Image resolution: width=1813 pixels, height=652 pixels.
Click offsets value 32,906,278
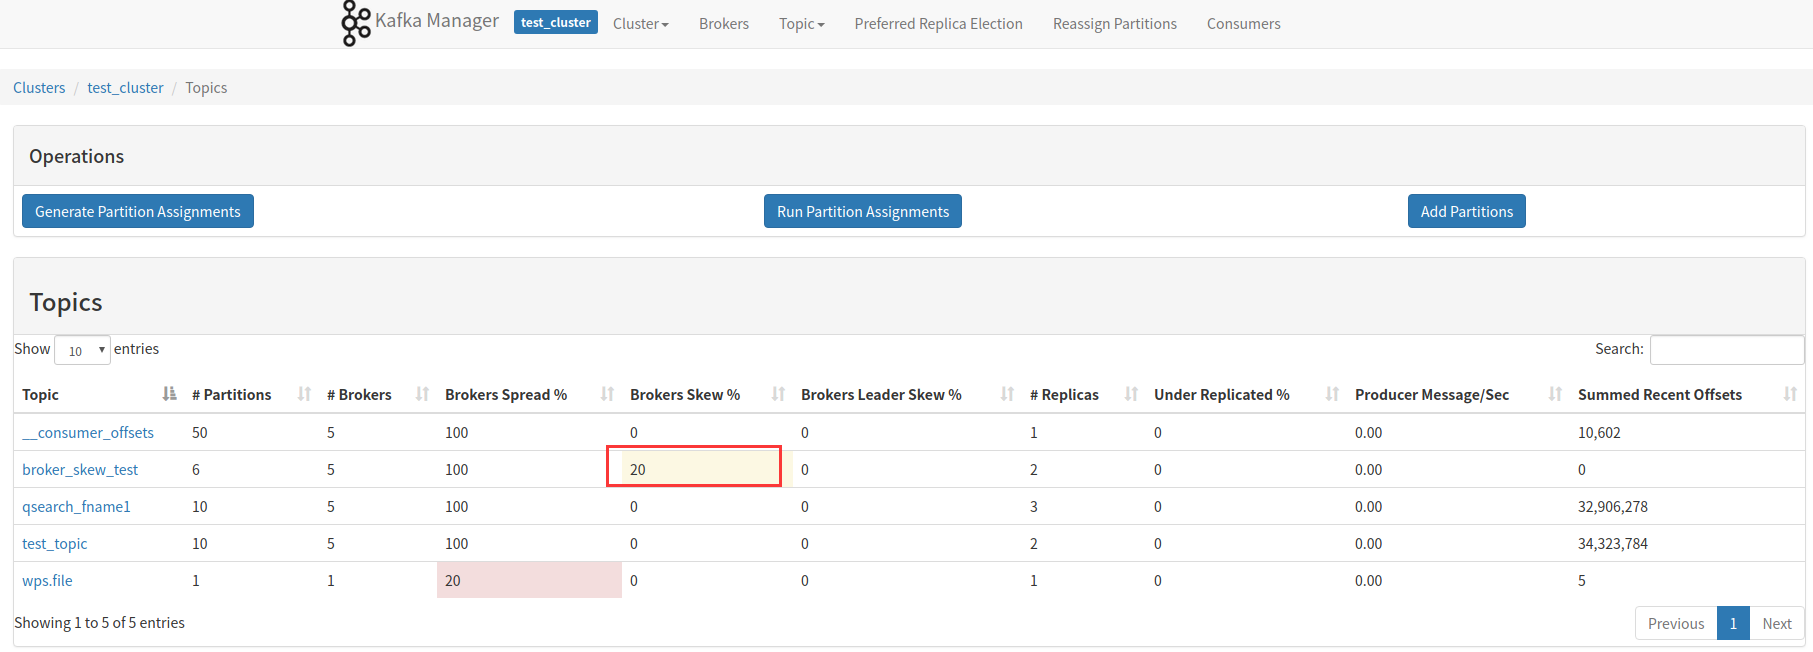click(x=1613, y=506)
